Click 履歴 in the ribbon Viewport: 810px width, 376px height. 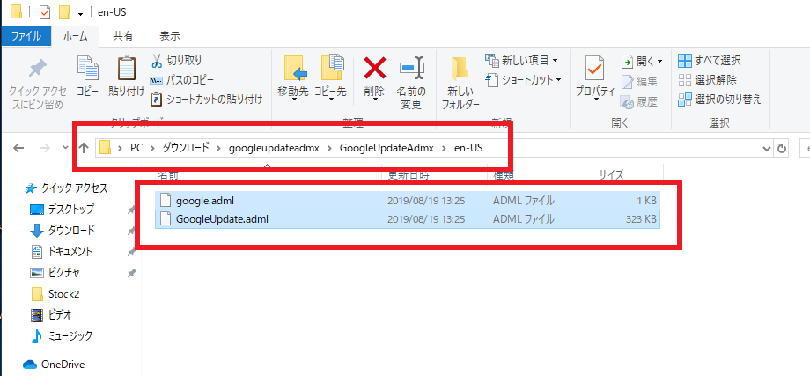pos(640,102)
